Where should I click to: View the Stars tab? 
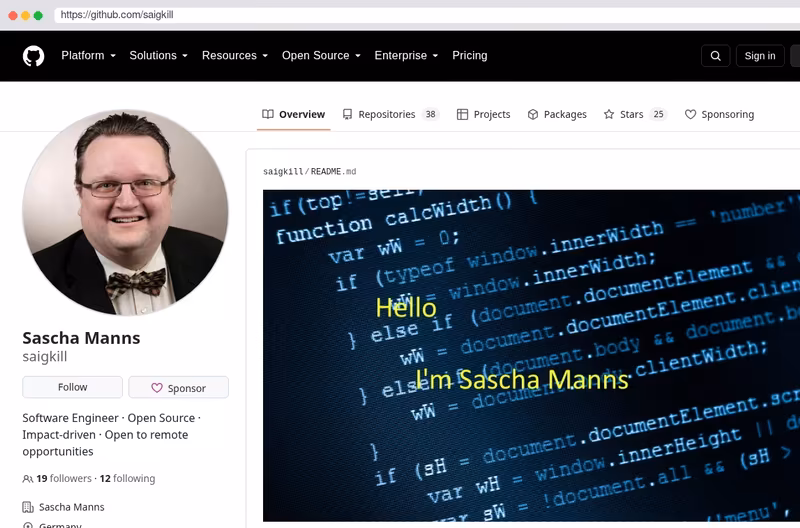click(x=635, y=114)
